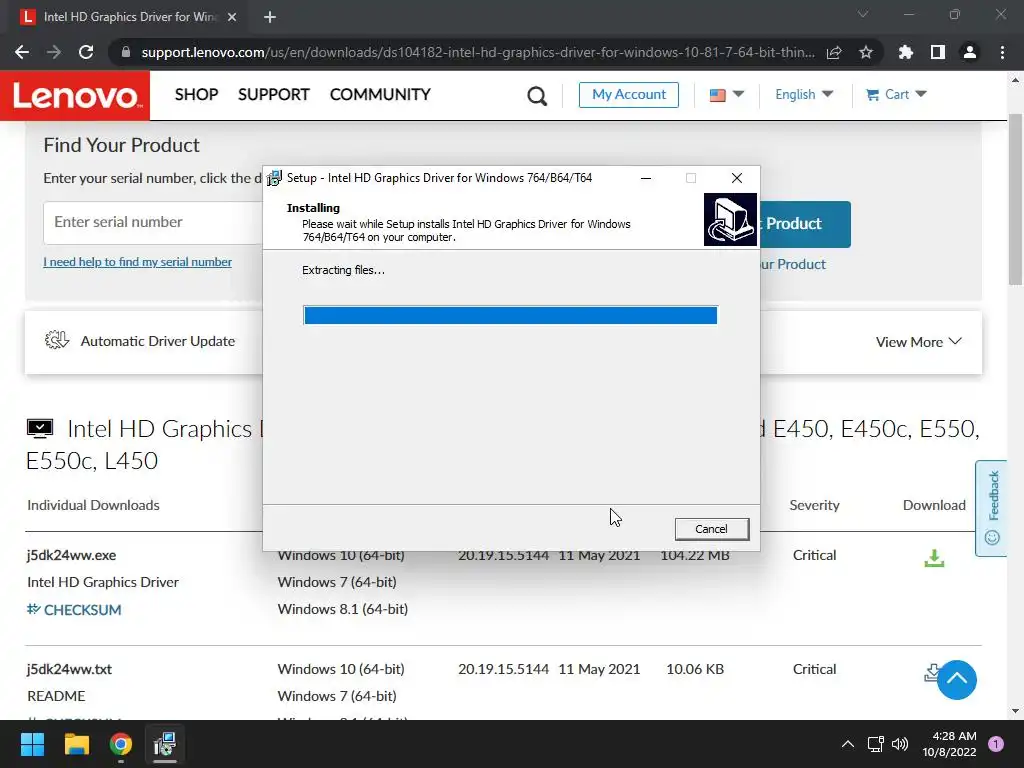Expand View More section

(918, 342)
